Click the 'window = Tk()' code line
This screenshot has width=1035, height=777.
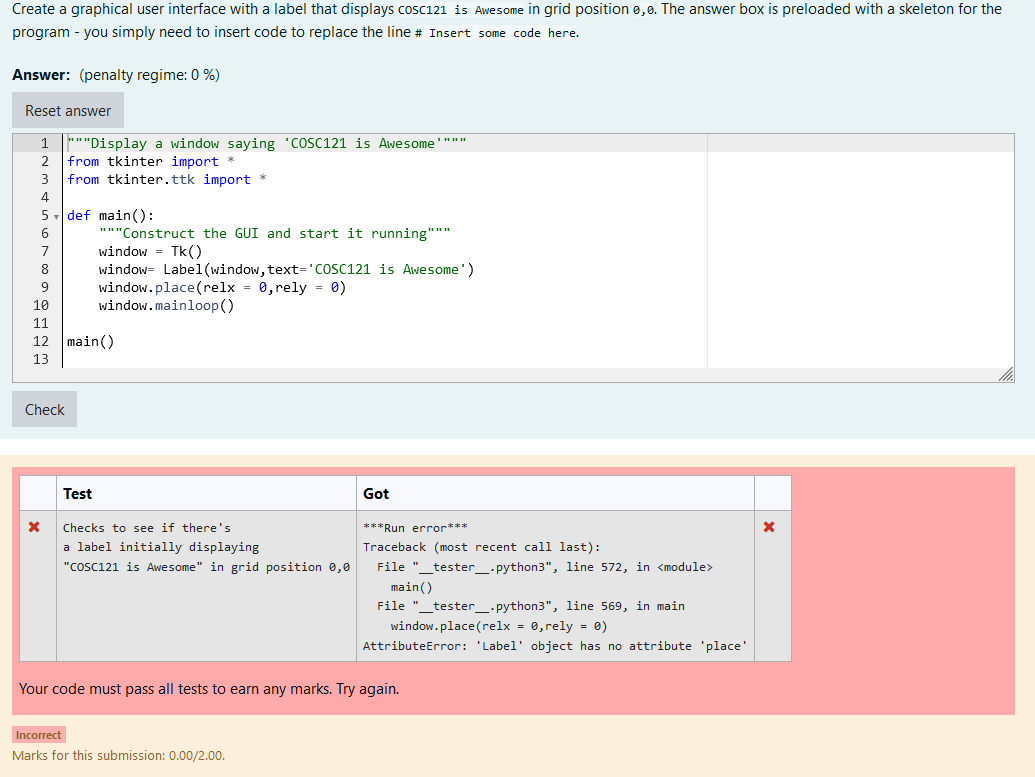coord(150,251)
